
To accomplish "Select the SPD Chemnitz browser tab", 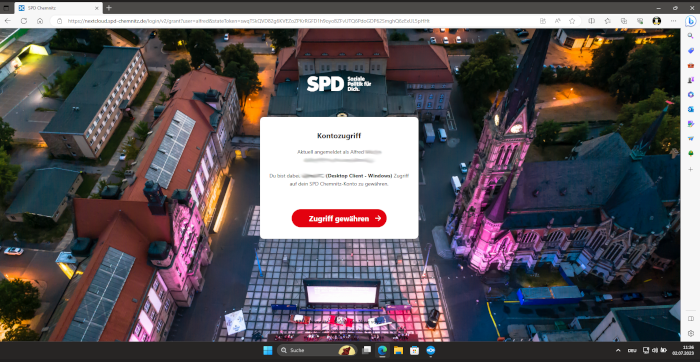I will click(x=58, y=8).
